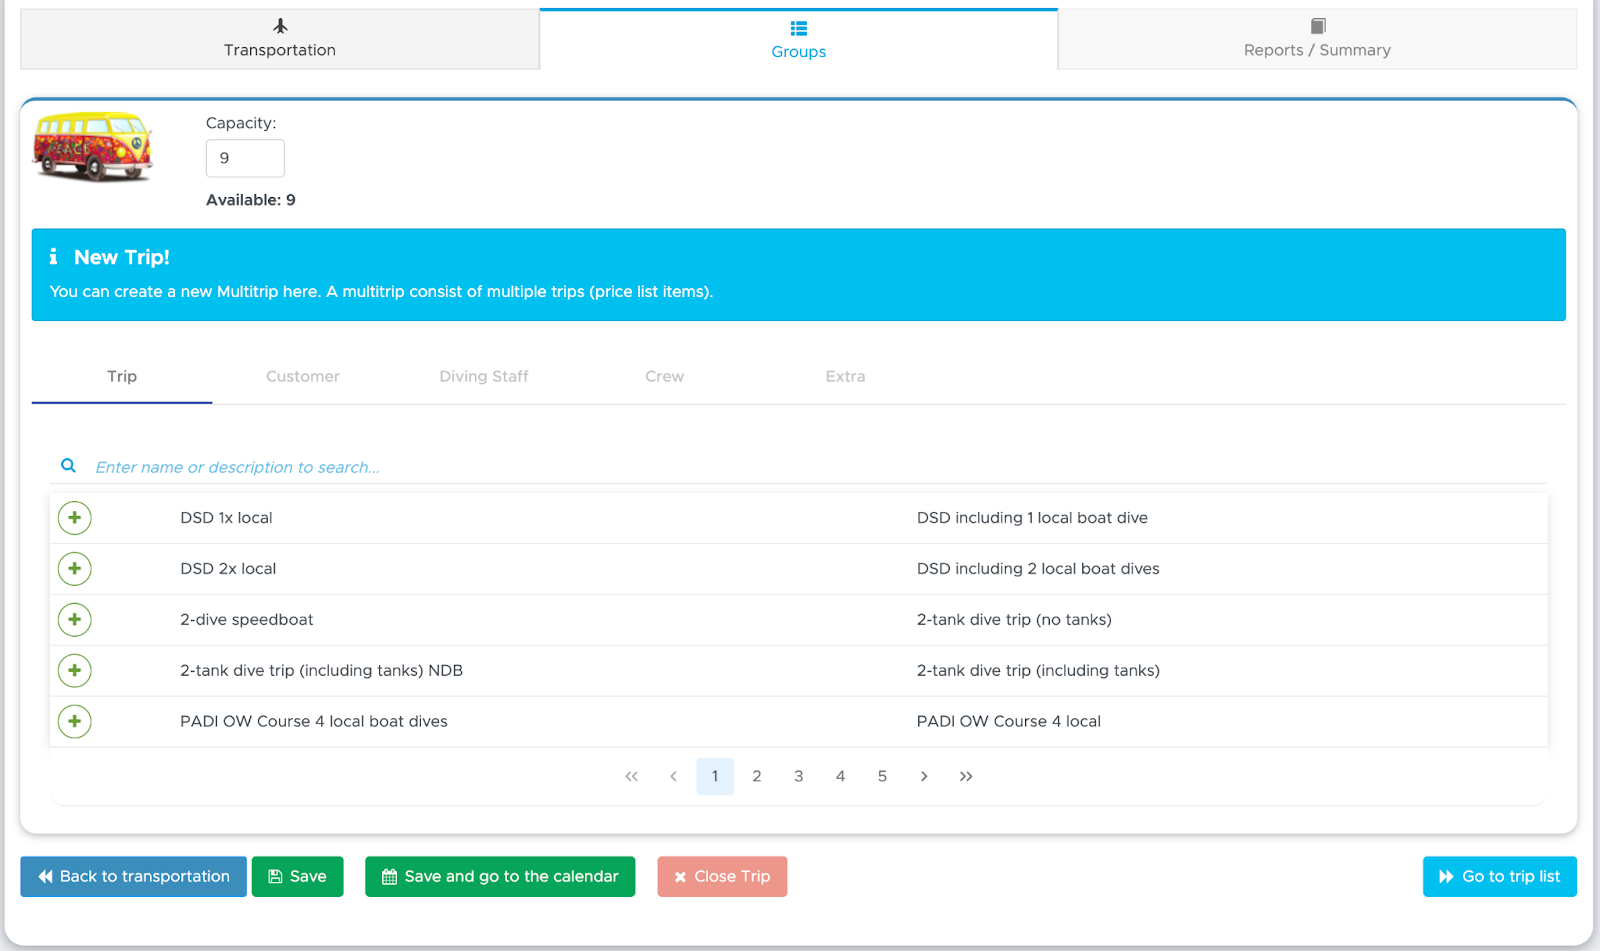Jump to first page of trip list

tap(631, 776)
